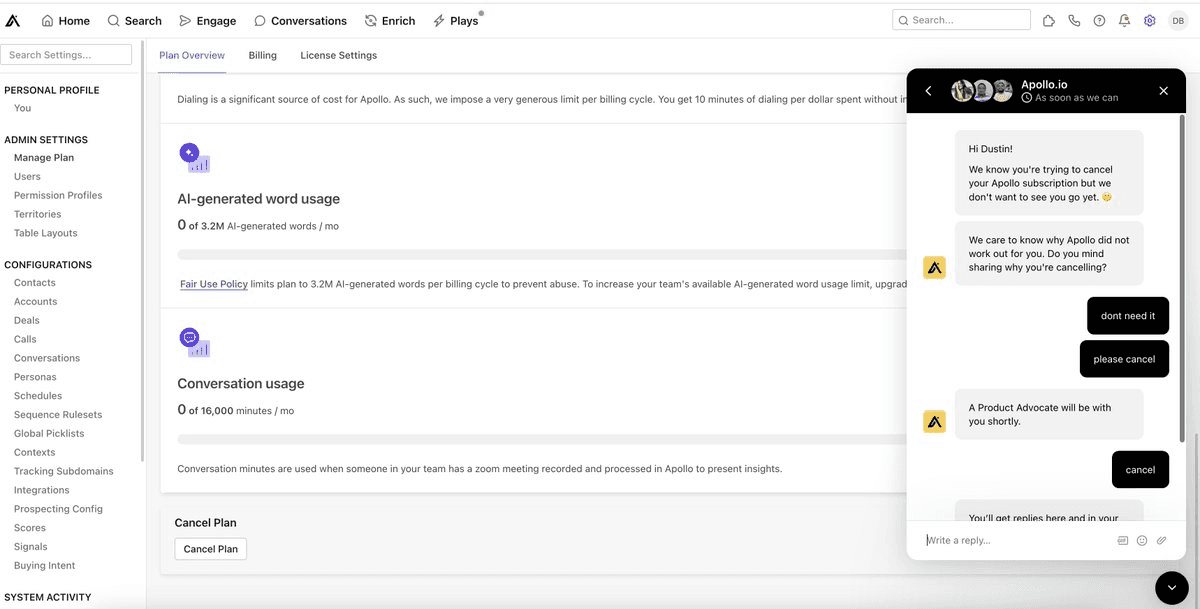The image size is (1200, 609).
Task: Open the phone dialer icon
Action: pos(1074,20)
